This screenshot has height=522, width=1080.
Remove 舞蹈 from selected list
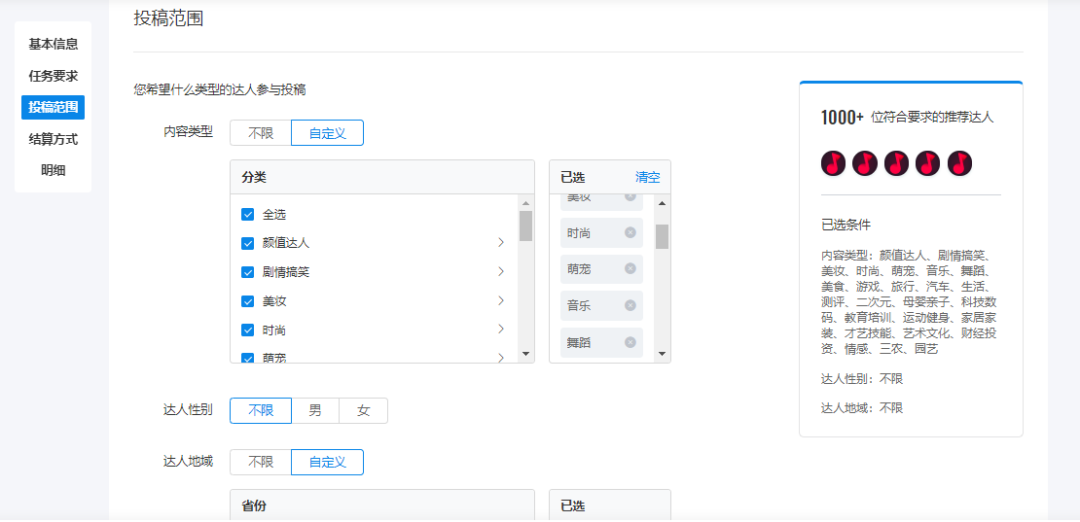click(x=630, y=342)
